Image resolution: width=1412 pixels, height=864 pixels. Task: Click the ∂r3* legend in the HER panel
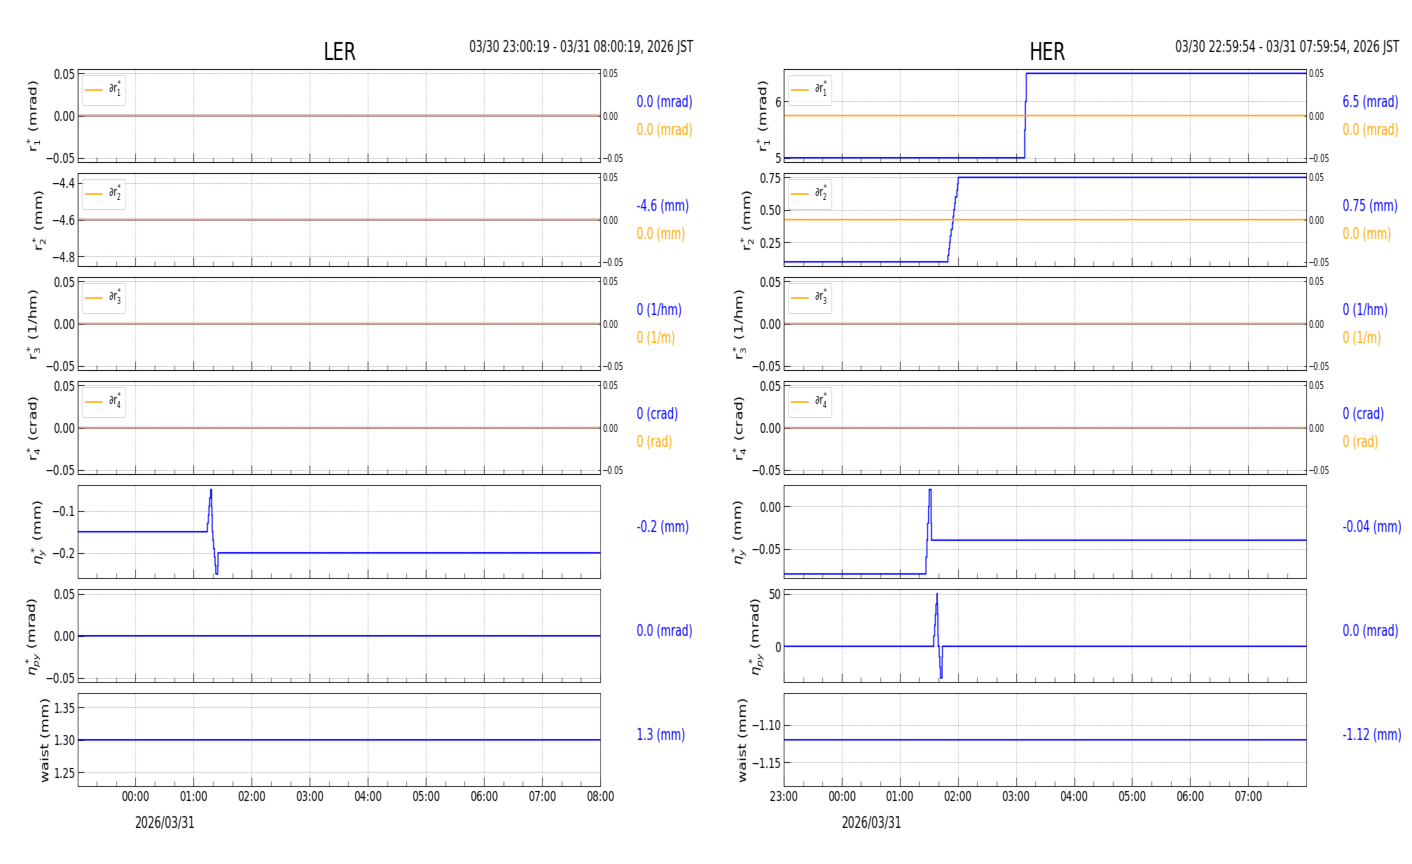tap(810, 298)
